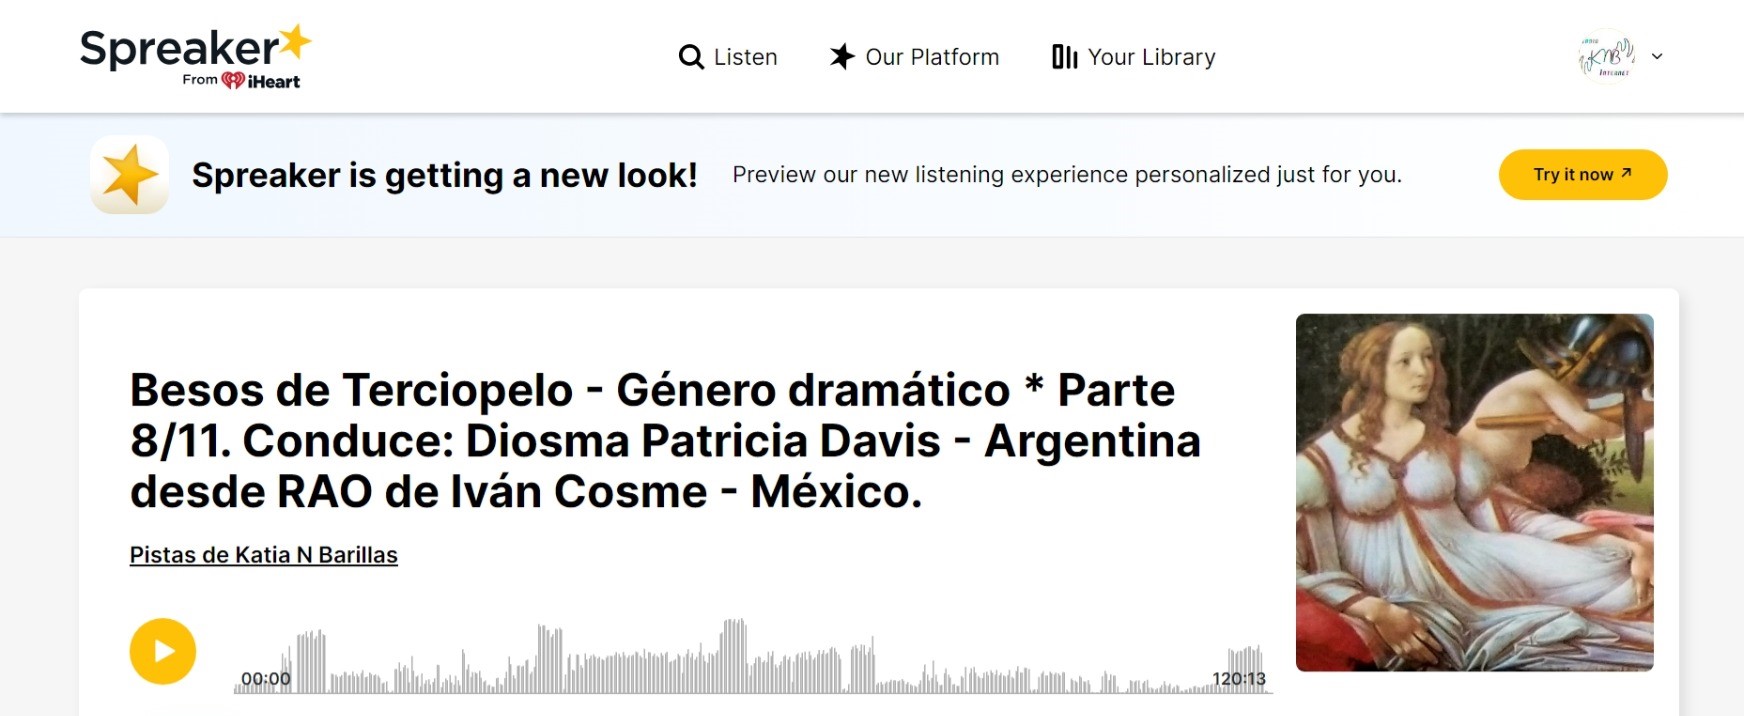Screen dimensions: 1744x716
Task: Open the Our Platform menu
Action: [914, 57]
